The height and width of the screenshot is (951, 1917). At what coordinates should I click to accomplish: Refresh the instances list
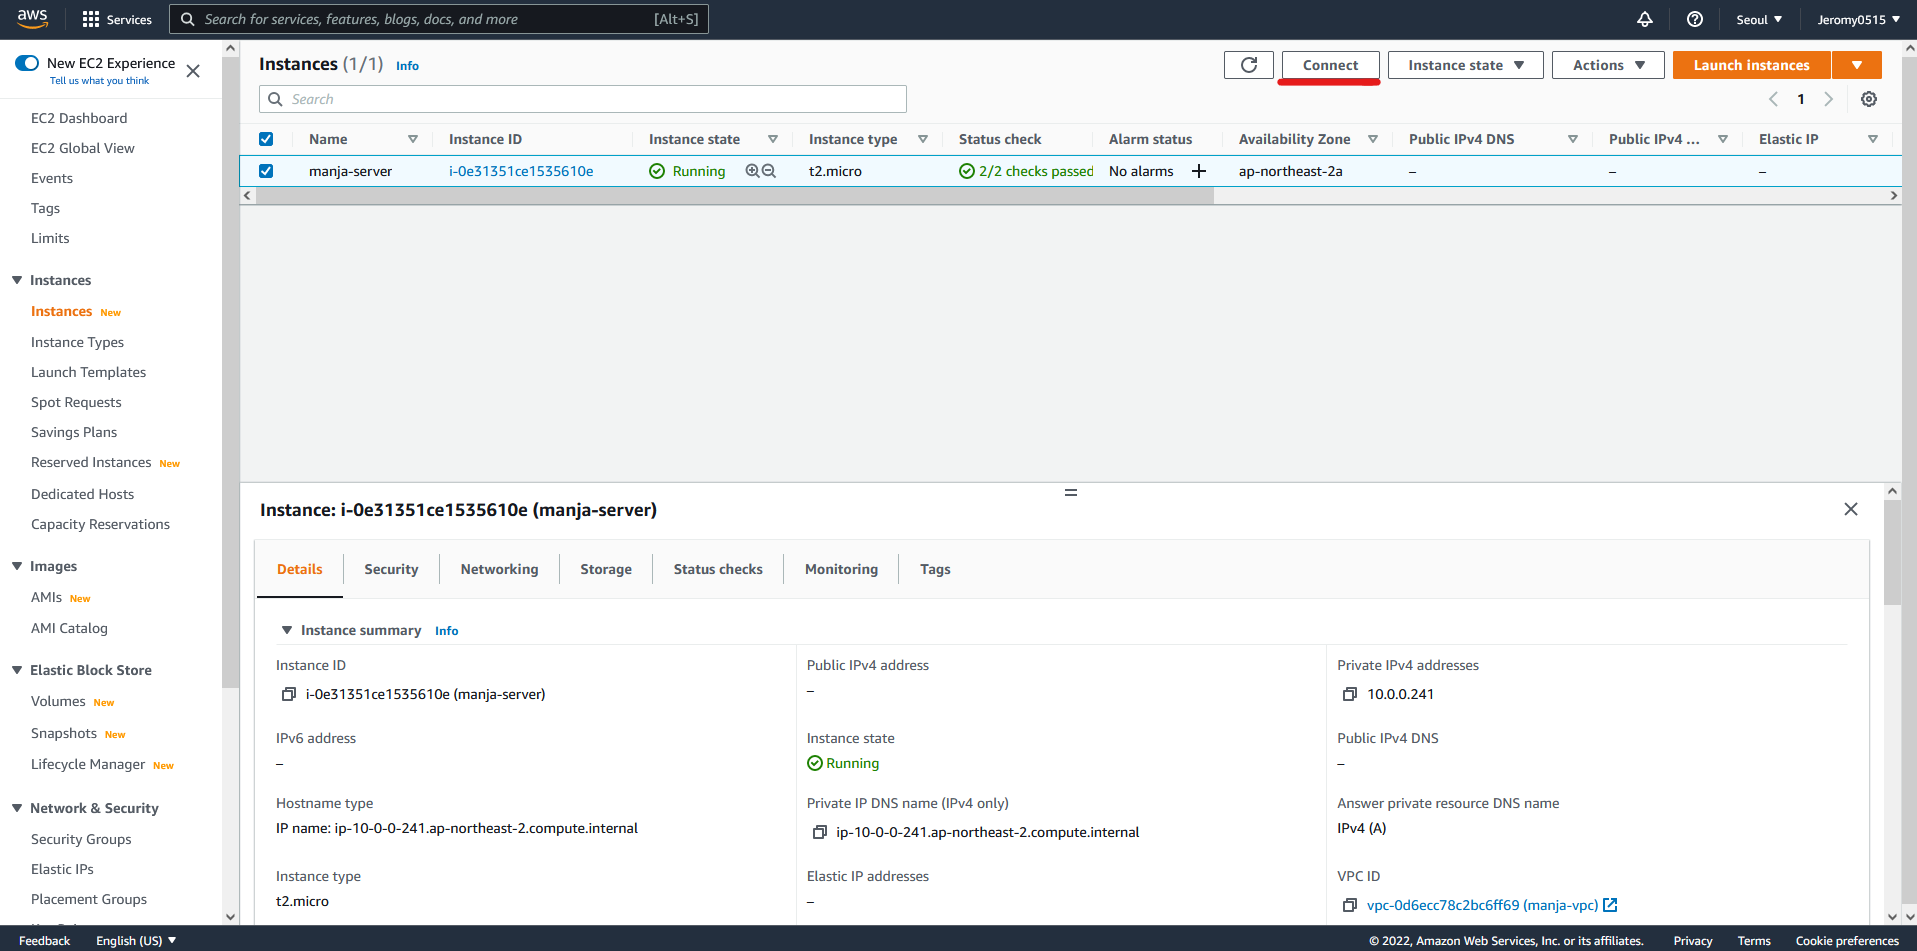pos(1249,65)
